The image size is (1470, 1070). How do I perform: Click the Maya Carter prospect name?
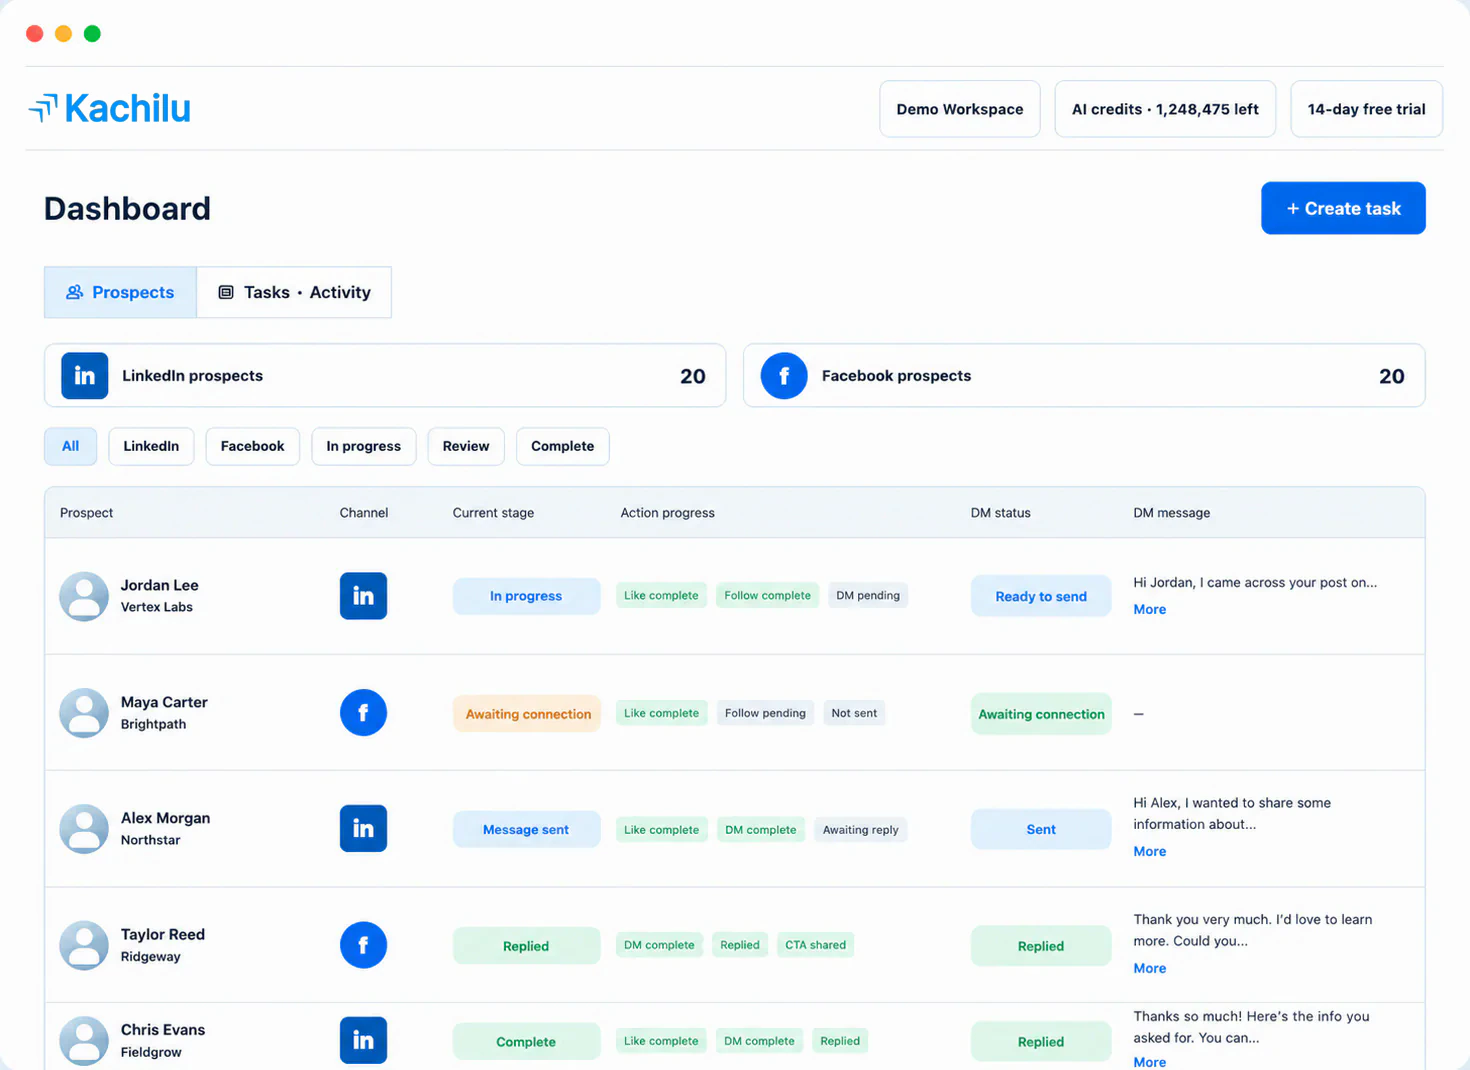(164, 702)
